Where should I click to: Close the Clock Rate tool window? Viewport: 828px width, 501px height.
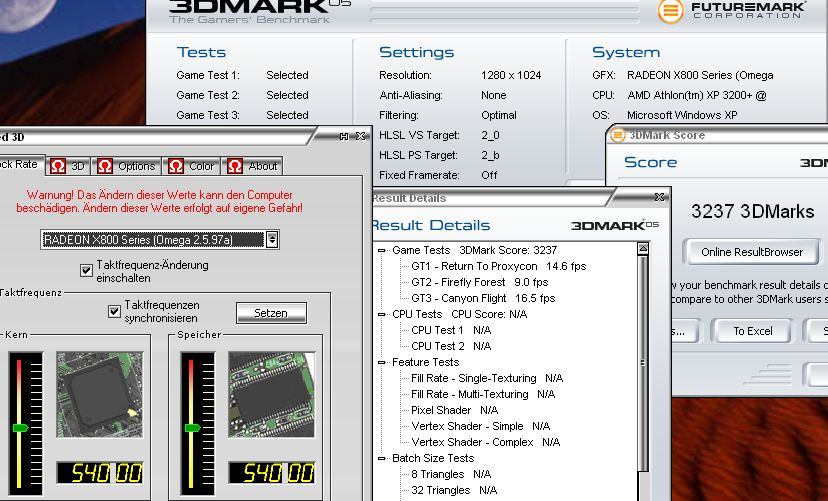pos(361,136)
